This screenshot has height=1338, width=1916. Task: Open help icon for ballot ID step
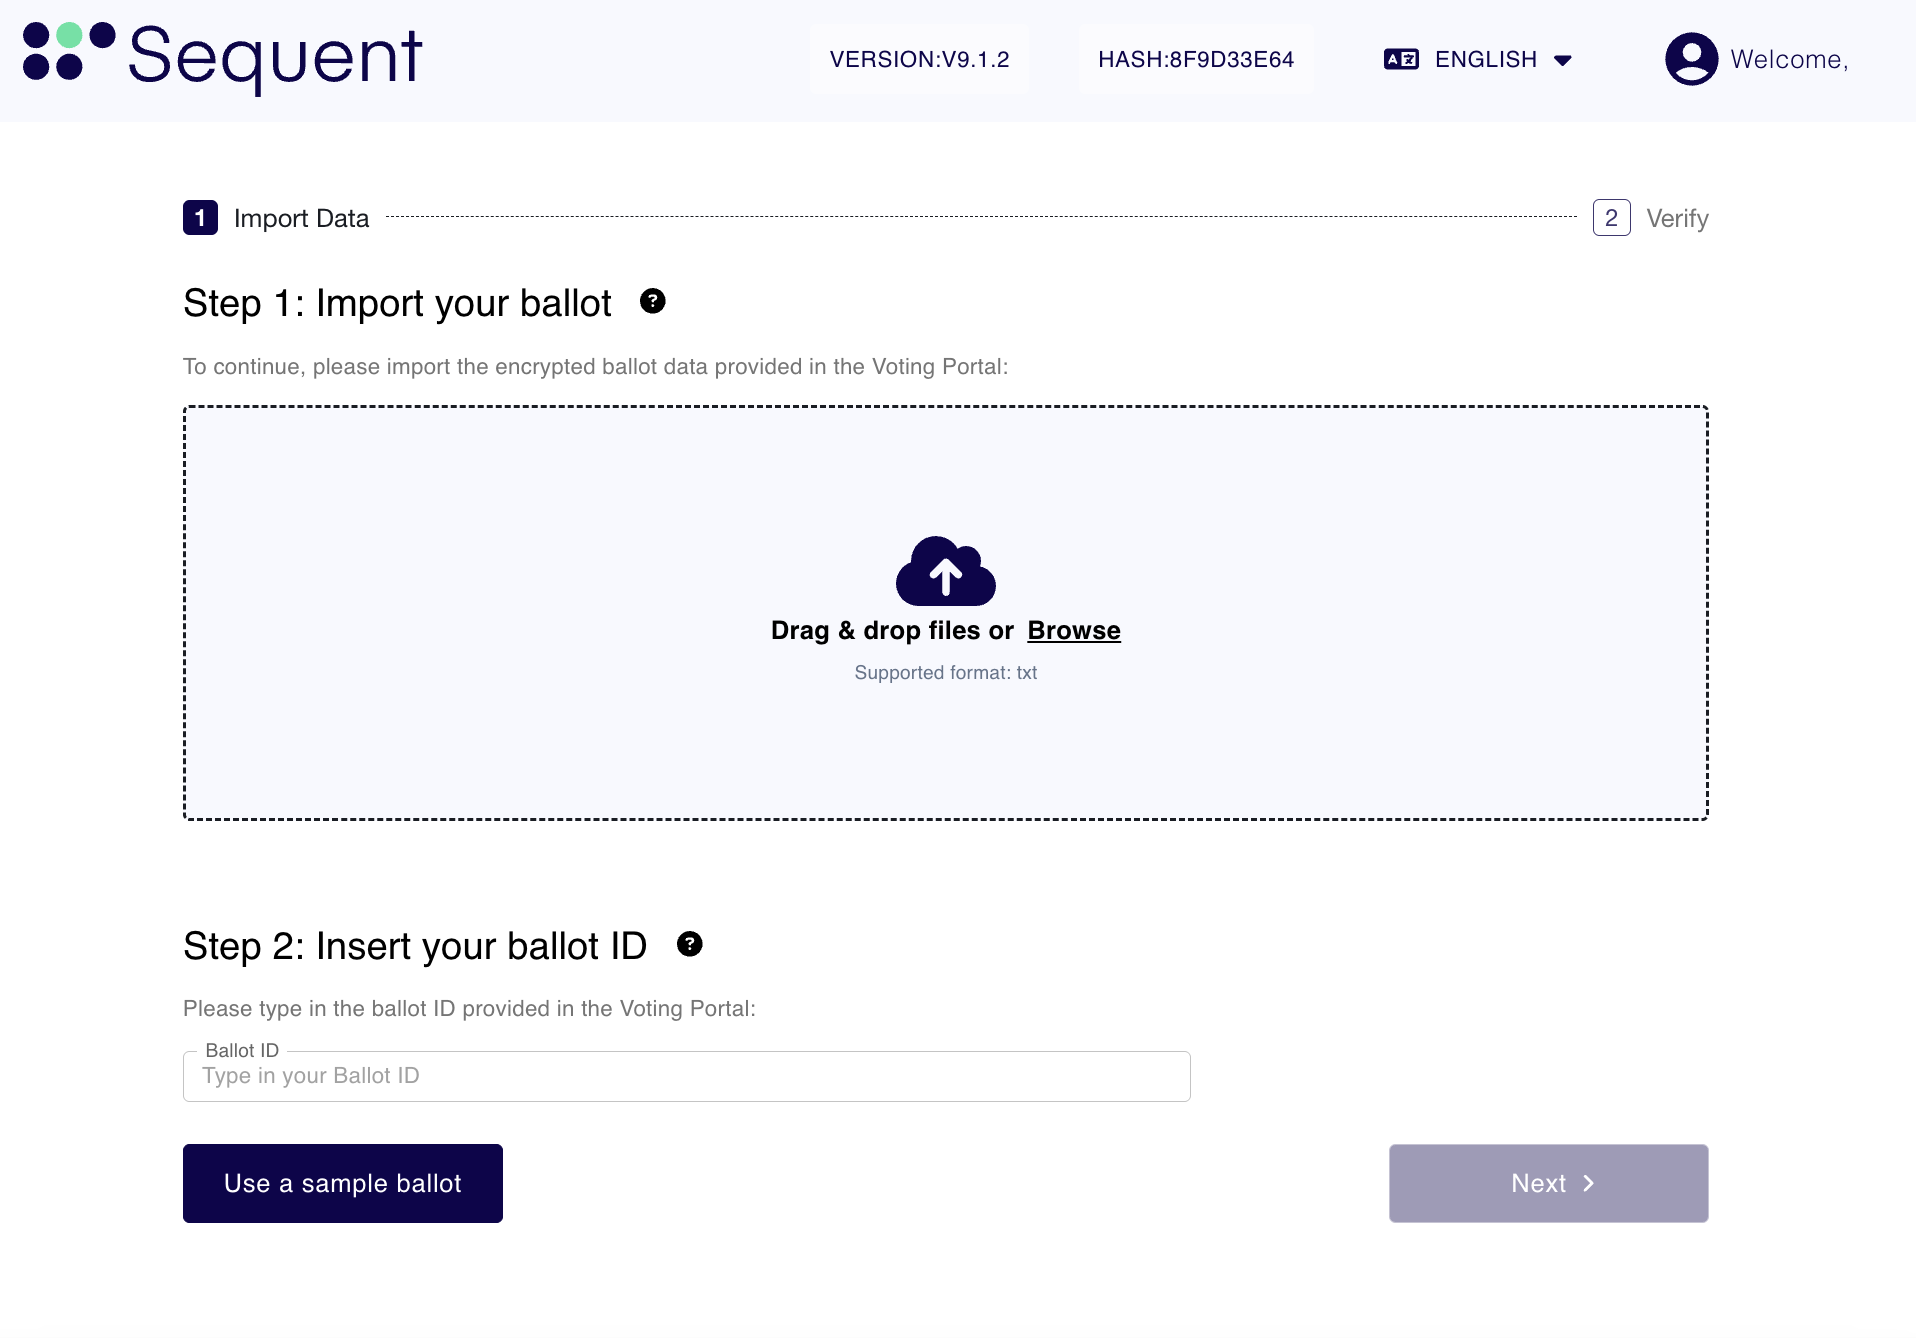pos(690,944)
